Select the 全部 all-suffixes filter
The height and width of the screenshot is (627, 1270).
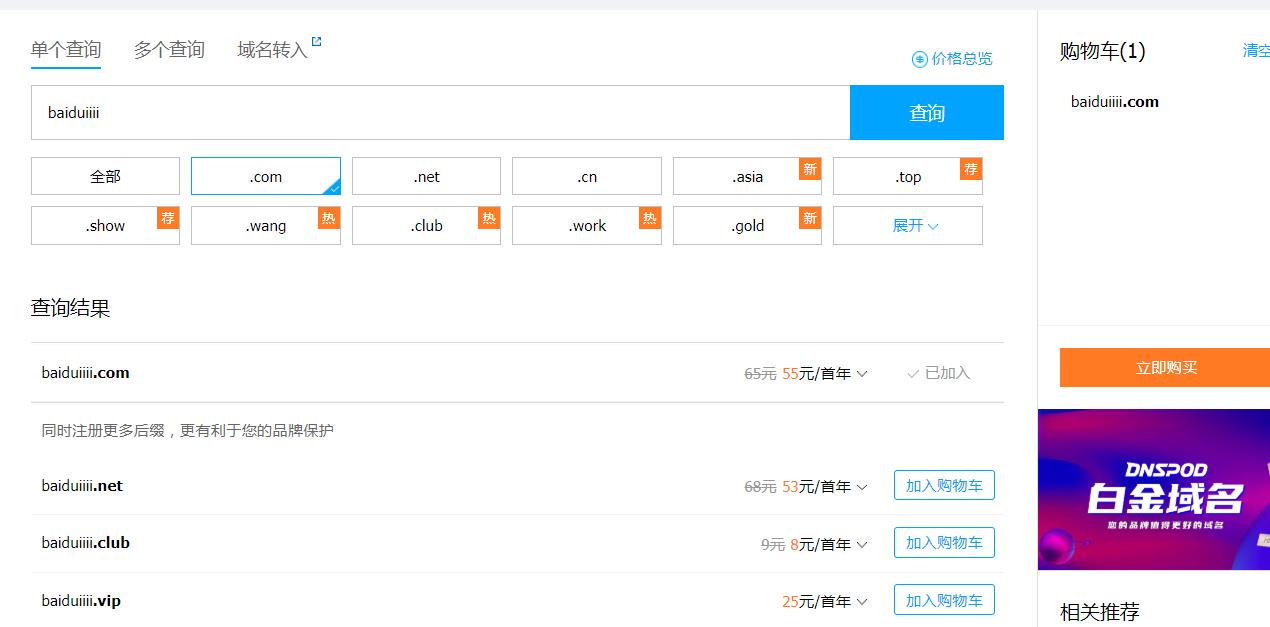(105, 176)
